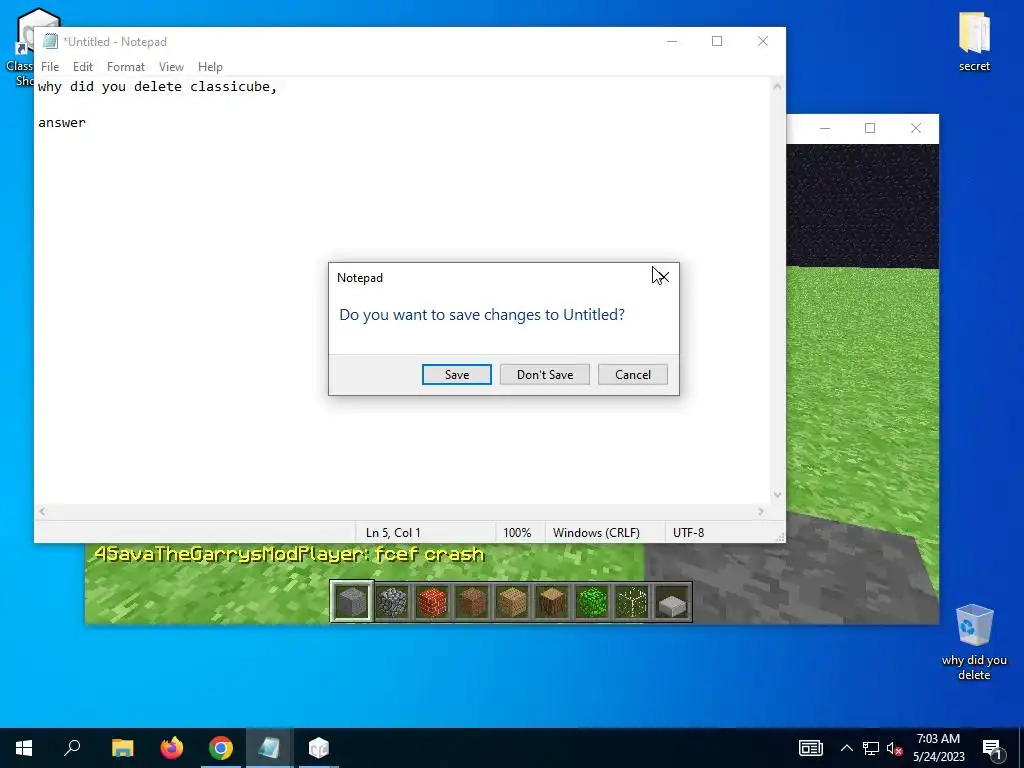The height and width of the screenshot is (768, 1024).
Task: Open taskbar search magnifier
Action: [72, 748]
